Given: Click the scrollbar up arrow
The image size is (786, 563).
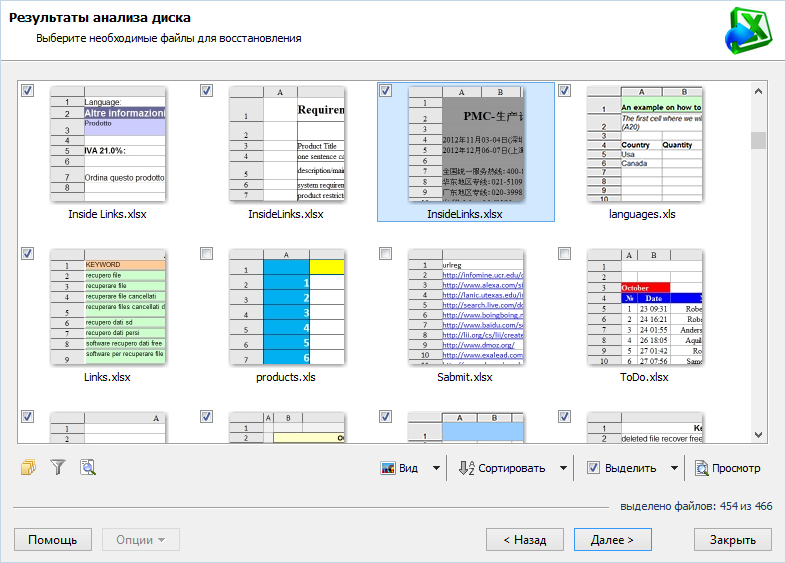Looking at the screenshot, I should [758, 91].
